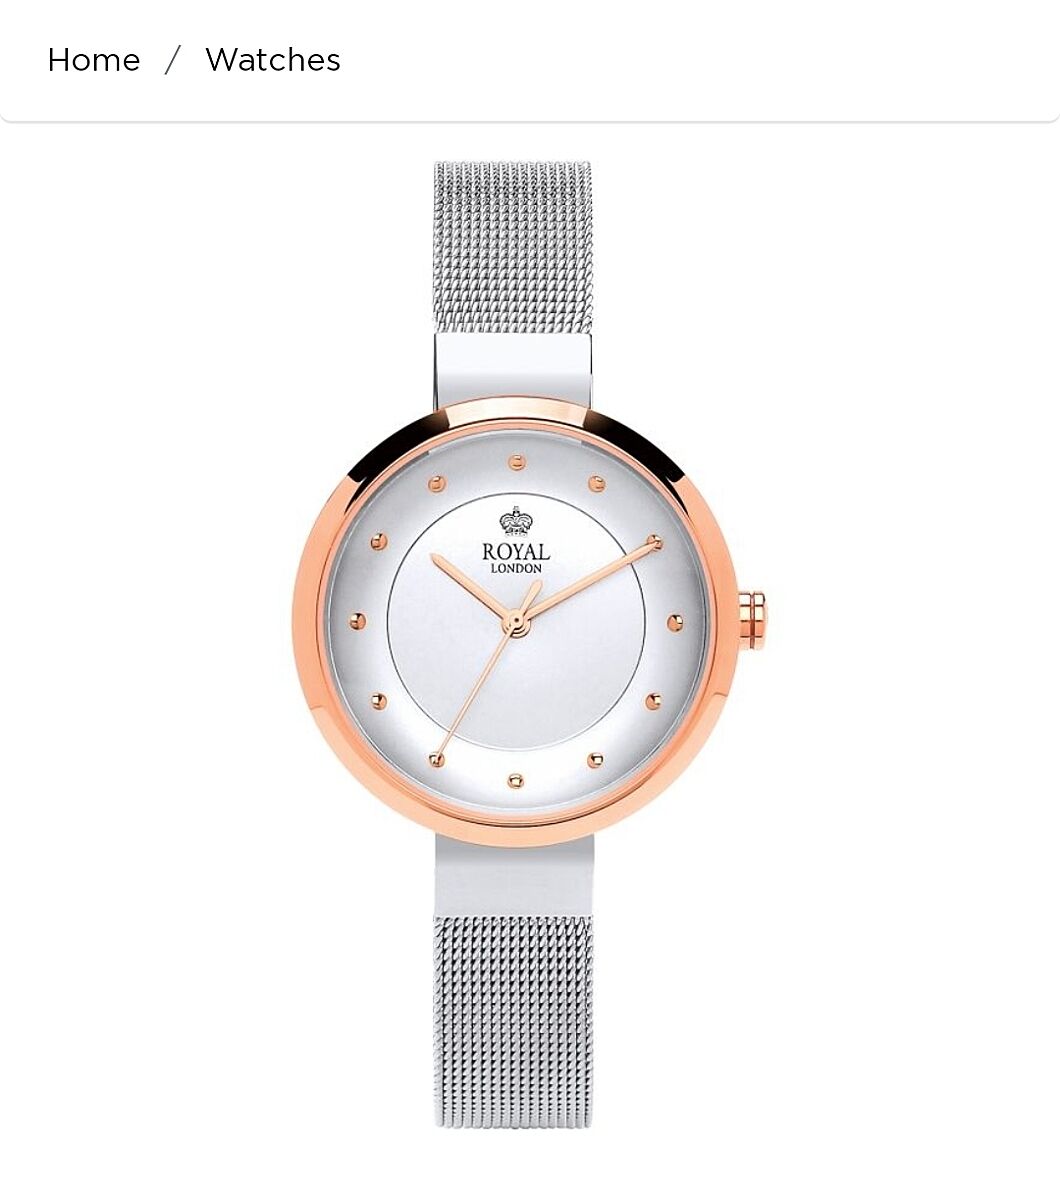Click the twelve o'clock dot marker
The height and width of the screenshot is (1200, 1060).
point(516,462)
